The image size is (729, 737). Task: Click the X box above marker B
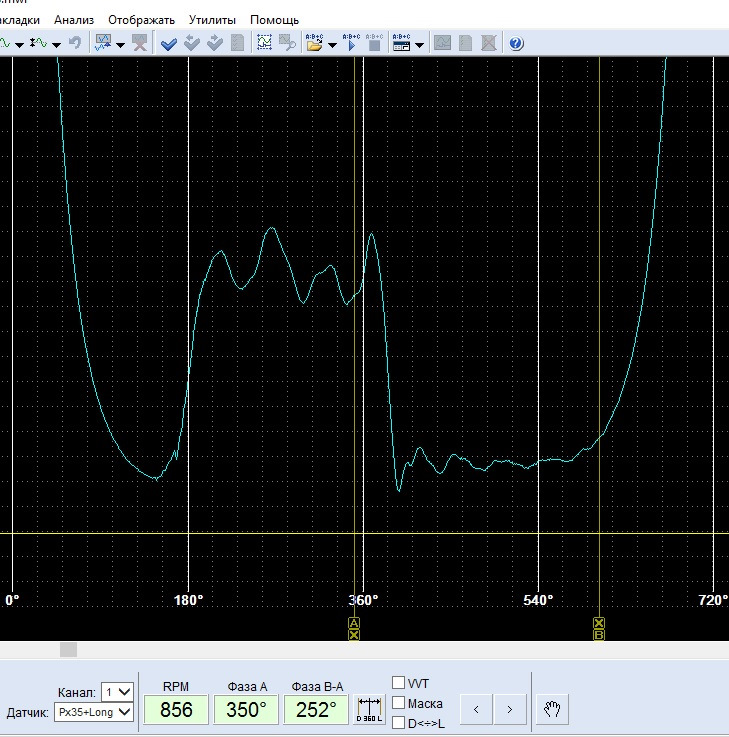(x=599, y=623)
